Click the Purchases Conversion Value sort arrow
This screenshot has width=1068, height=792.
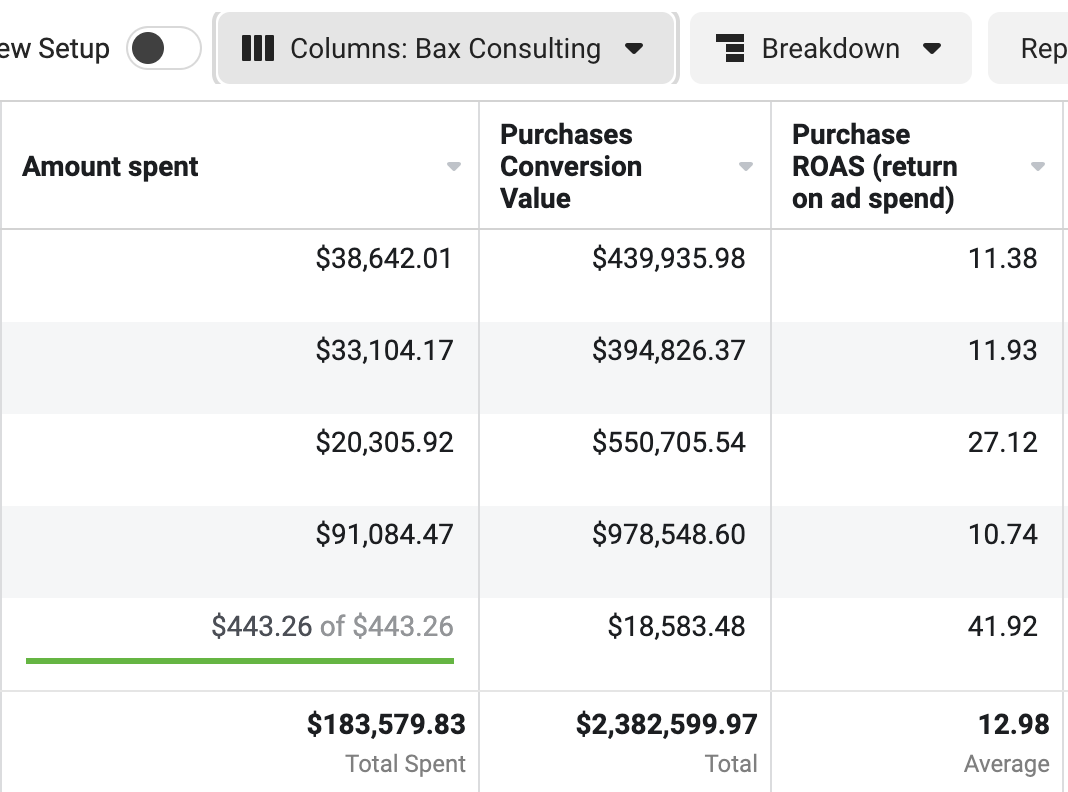pyautogui.click(x=746, y=167)
